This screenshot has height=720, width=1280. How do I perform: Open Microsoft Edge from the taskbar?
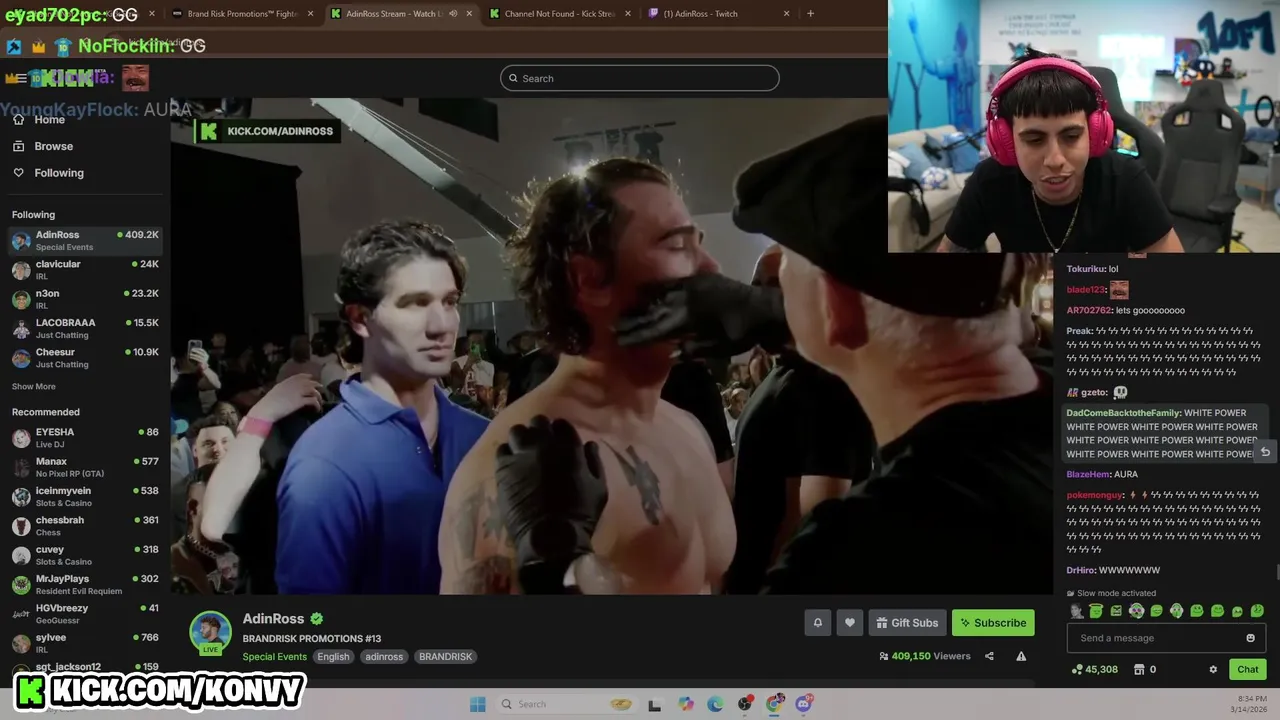[x=715, y=704]
